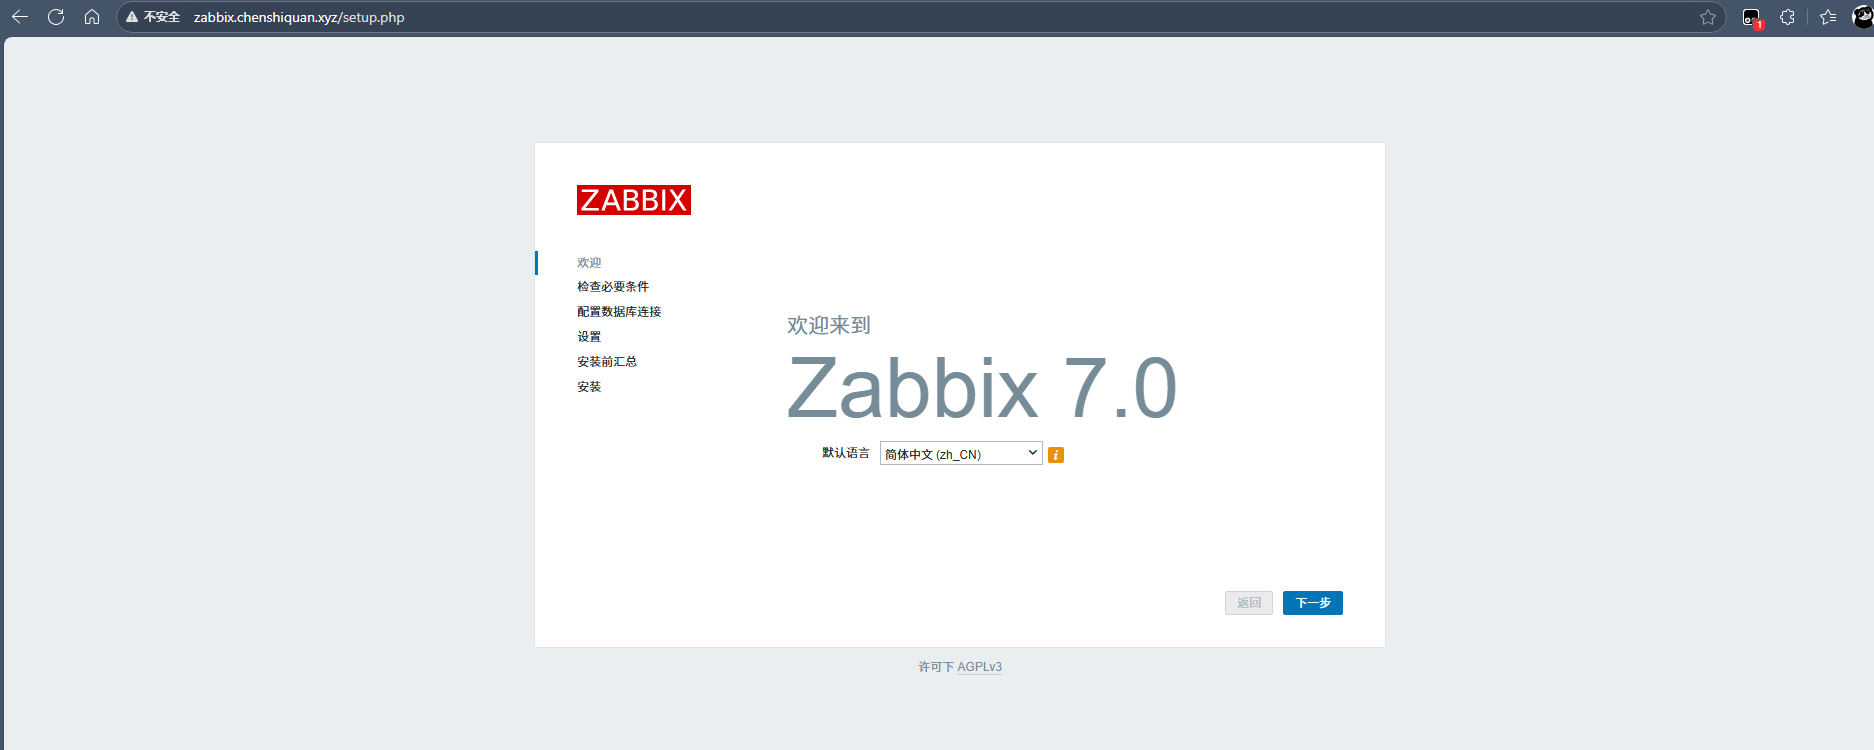Image resolution: width=1874 pixels, height=750 pixels.
Task: Select the 欢迎 step in the sidebar
Action: click(589, 263)
